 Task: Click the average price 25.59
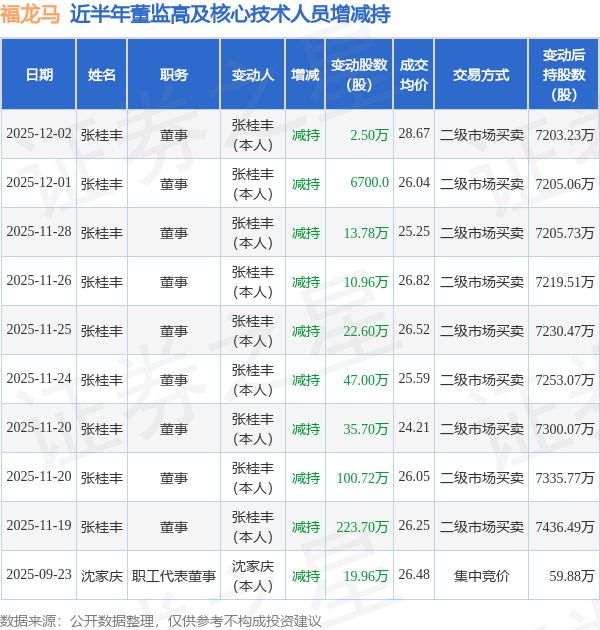click(x=414, y=379)
